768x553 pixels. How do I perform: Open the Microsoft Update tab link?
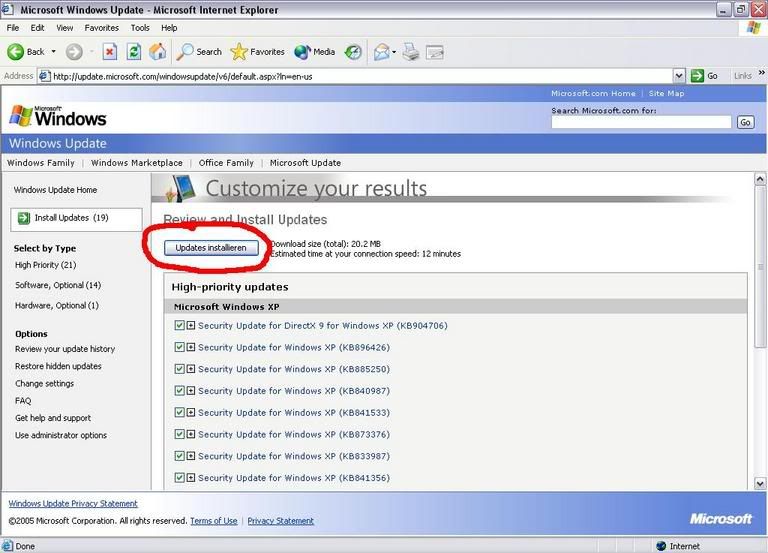click(x=305, y=163)
